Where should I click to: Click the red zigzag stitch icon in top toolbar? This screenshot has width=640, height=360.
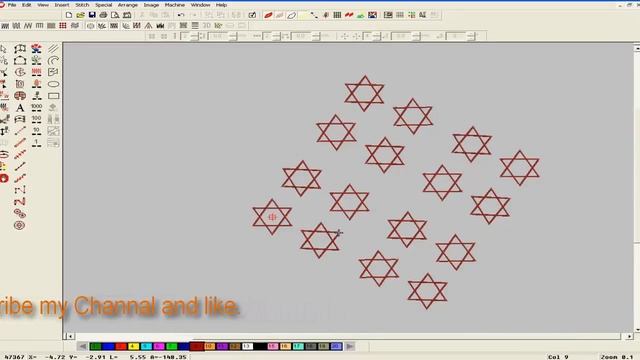pyautogui.click(x=349, y=15)
